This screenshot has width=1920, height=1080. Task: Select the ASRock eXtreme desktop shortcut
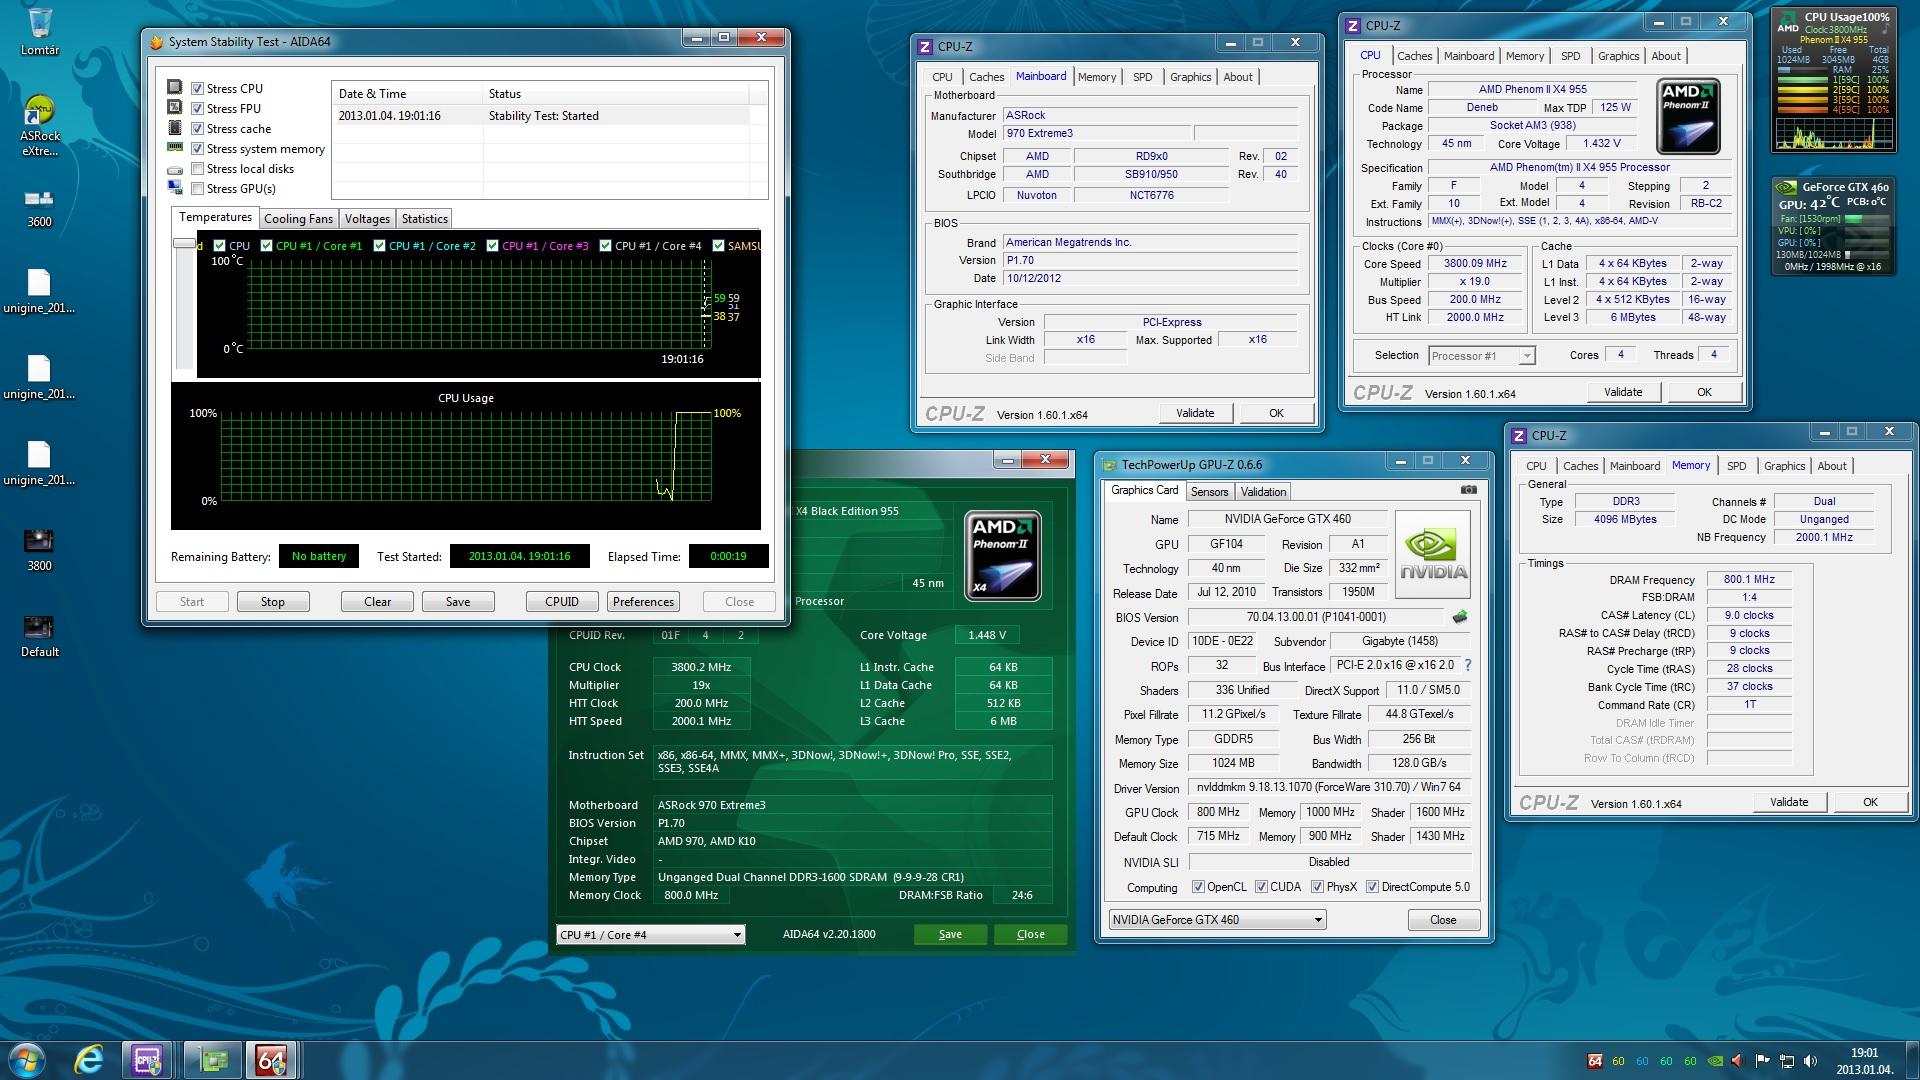[x=40, y=125]
